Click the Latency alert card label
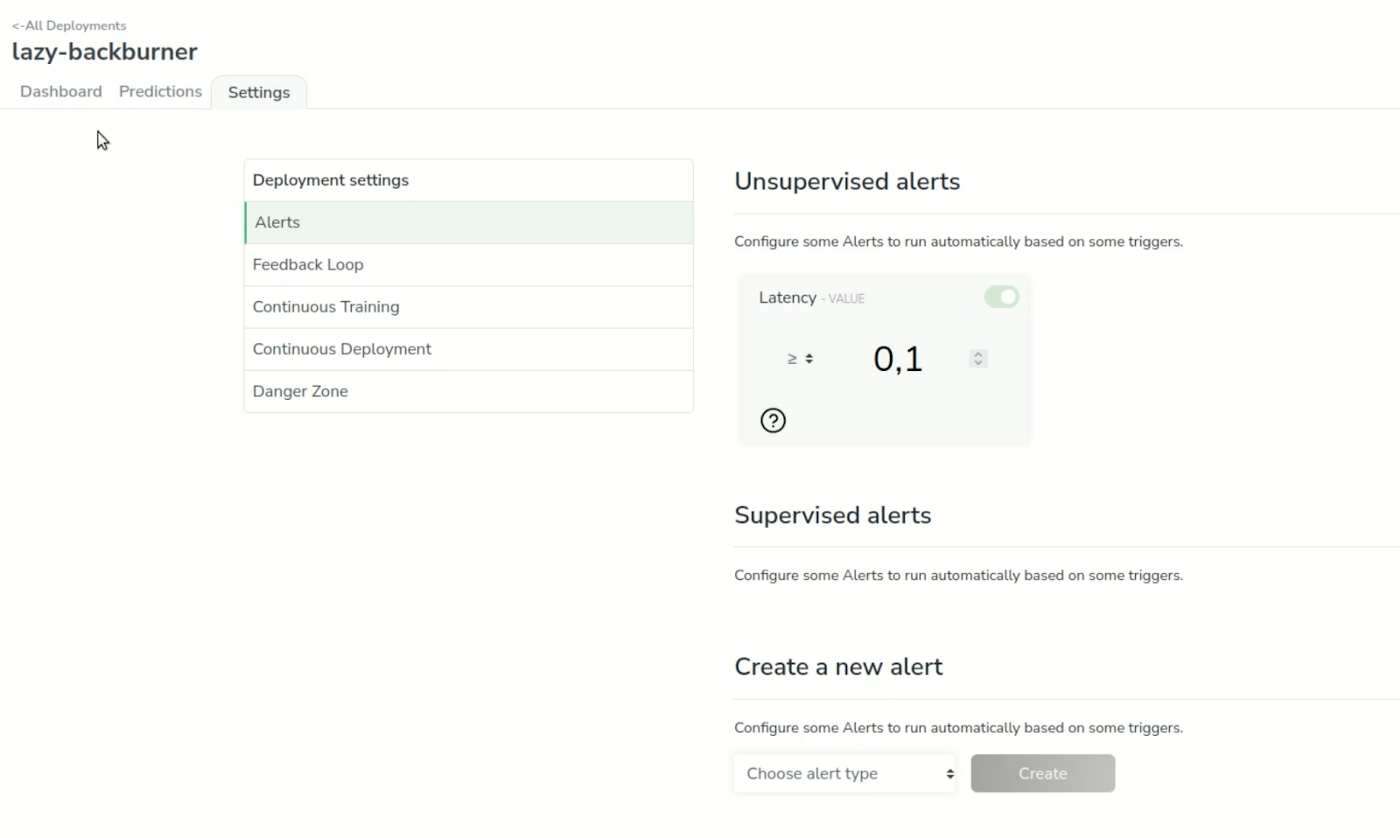1400x838 pixels. 787,297
